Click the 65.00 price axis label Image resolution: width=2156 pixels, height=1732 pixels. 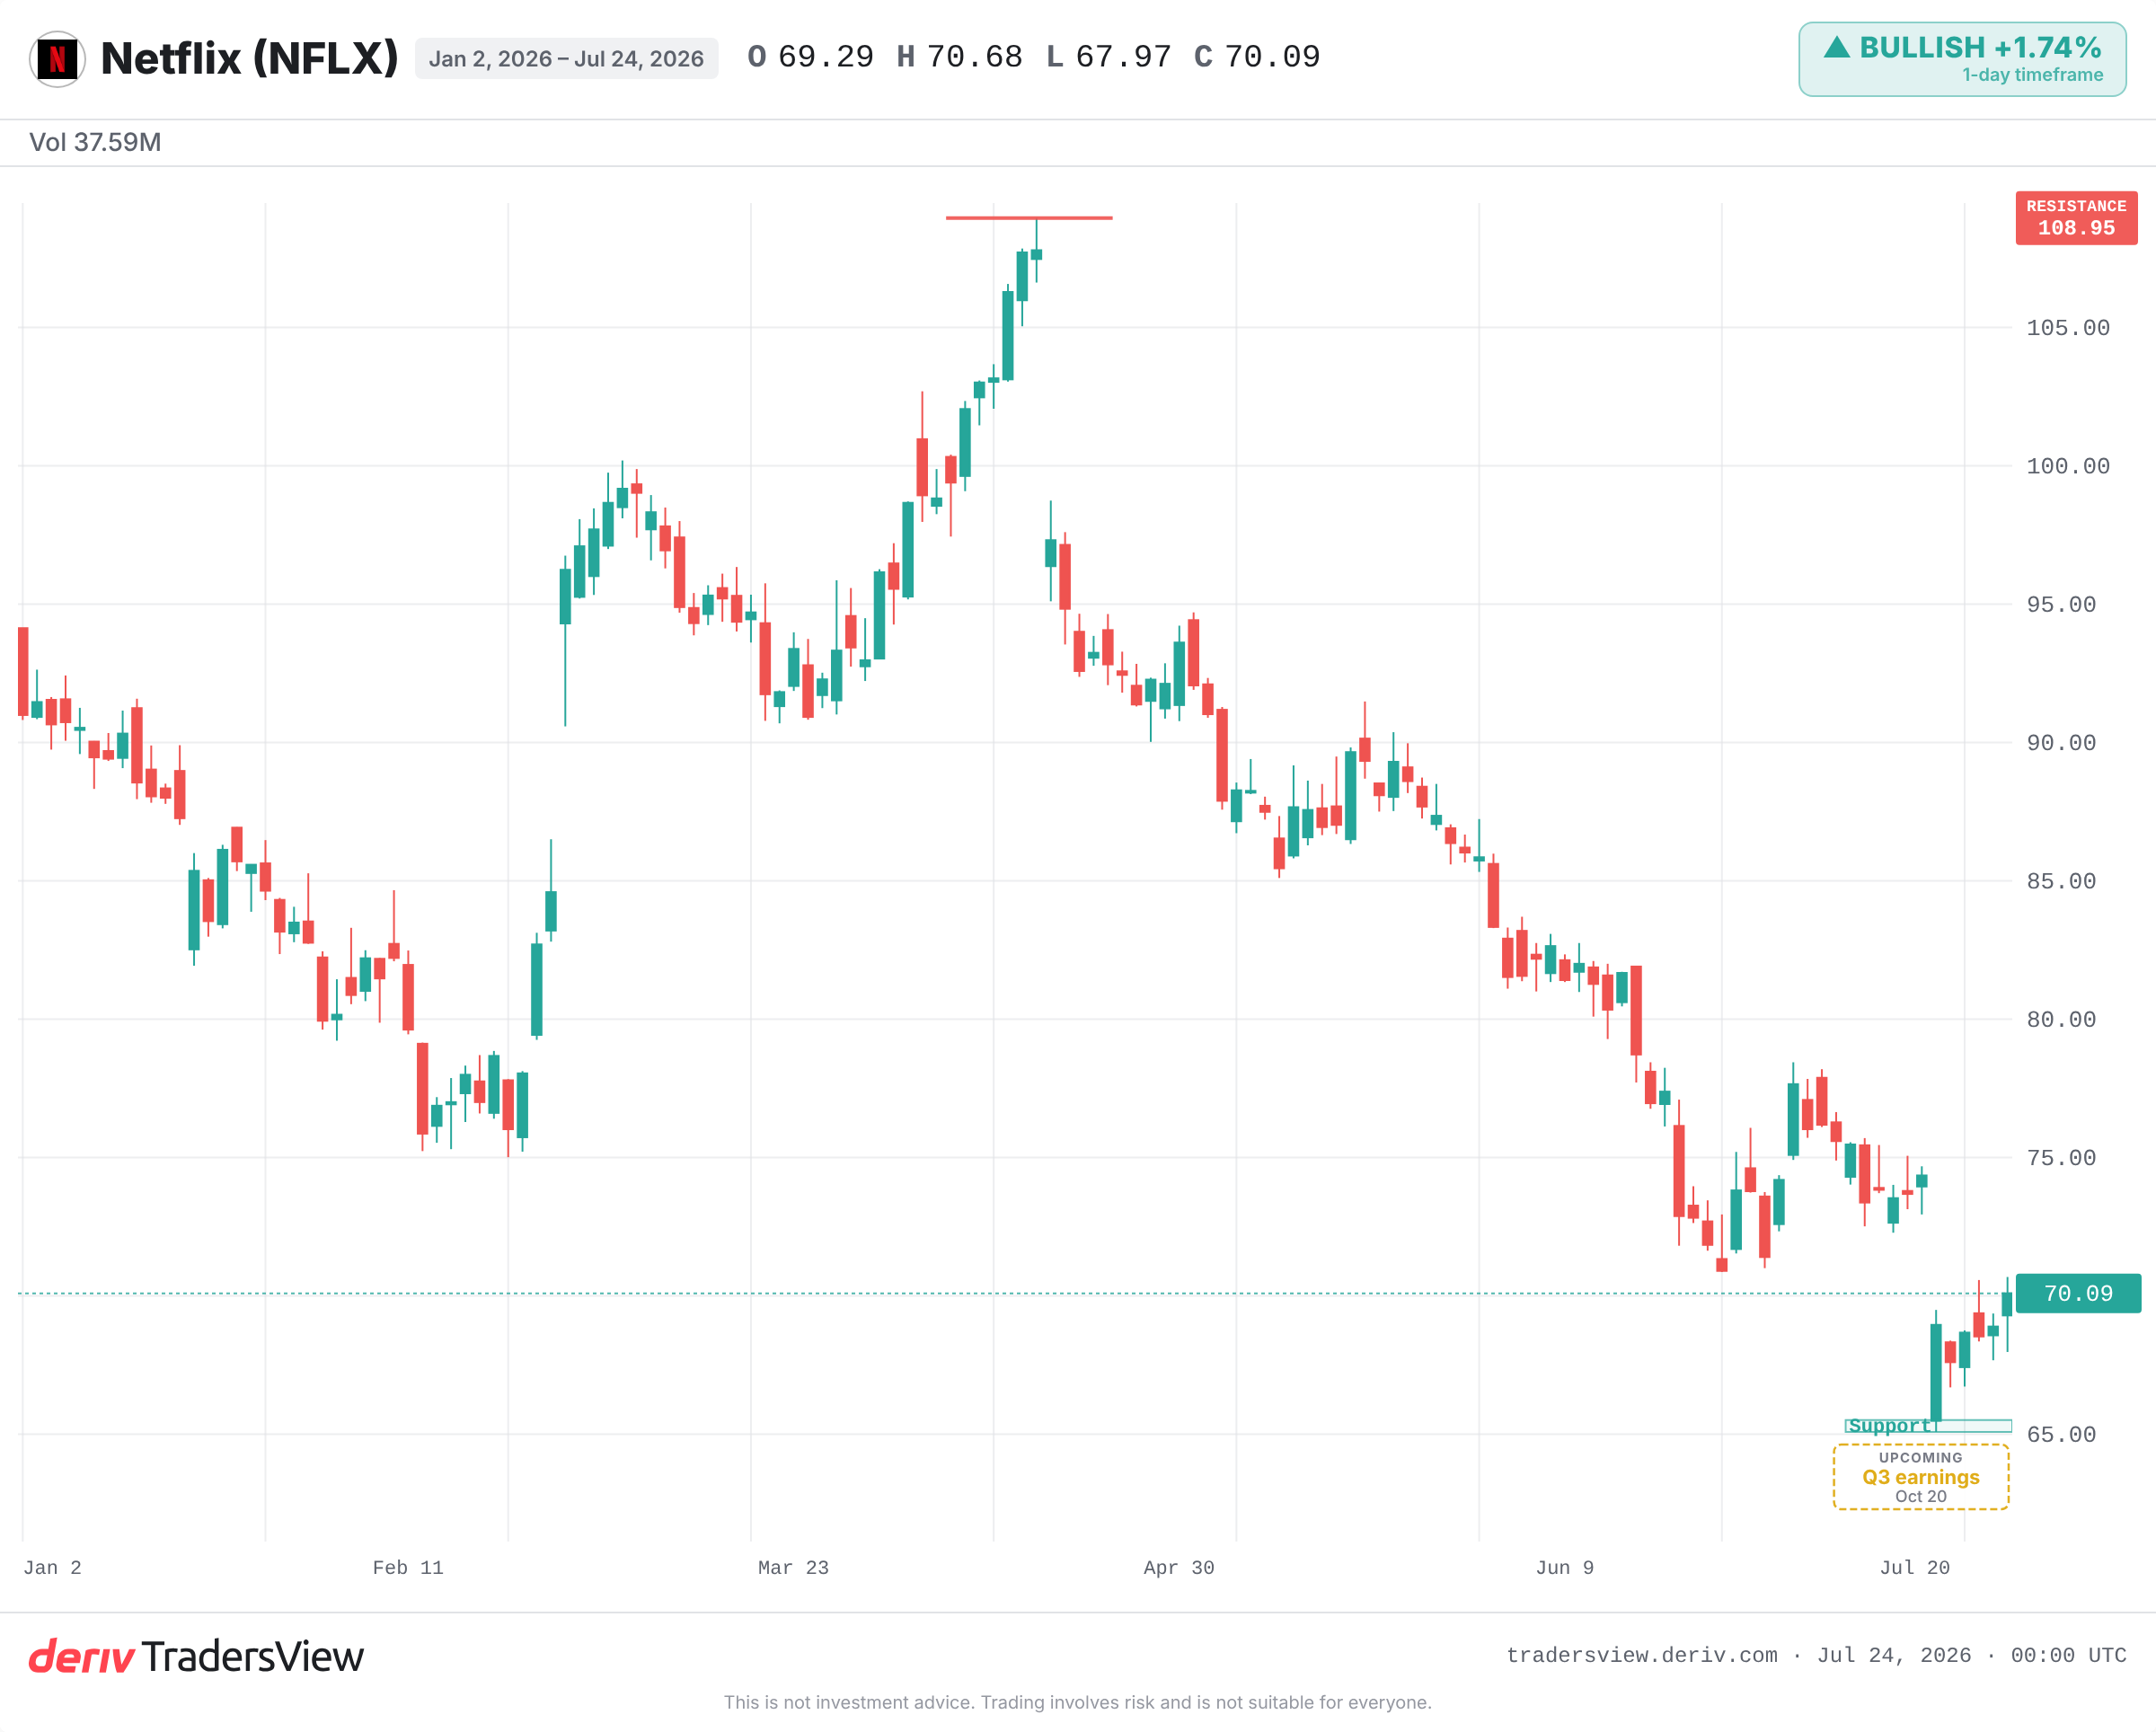click(2061, 1435)
